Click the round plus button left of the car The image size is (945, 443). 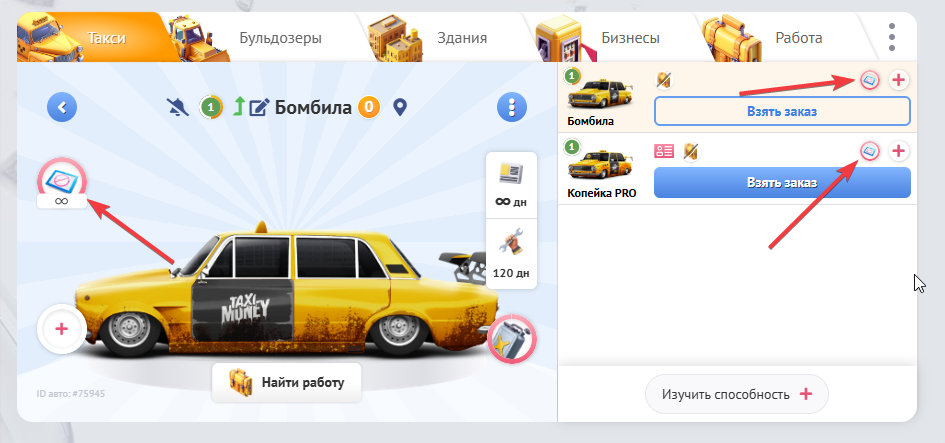pyautogui.click(x=61, y=329)
